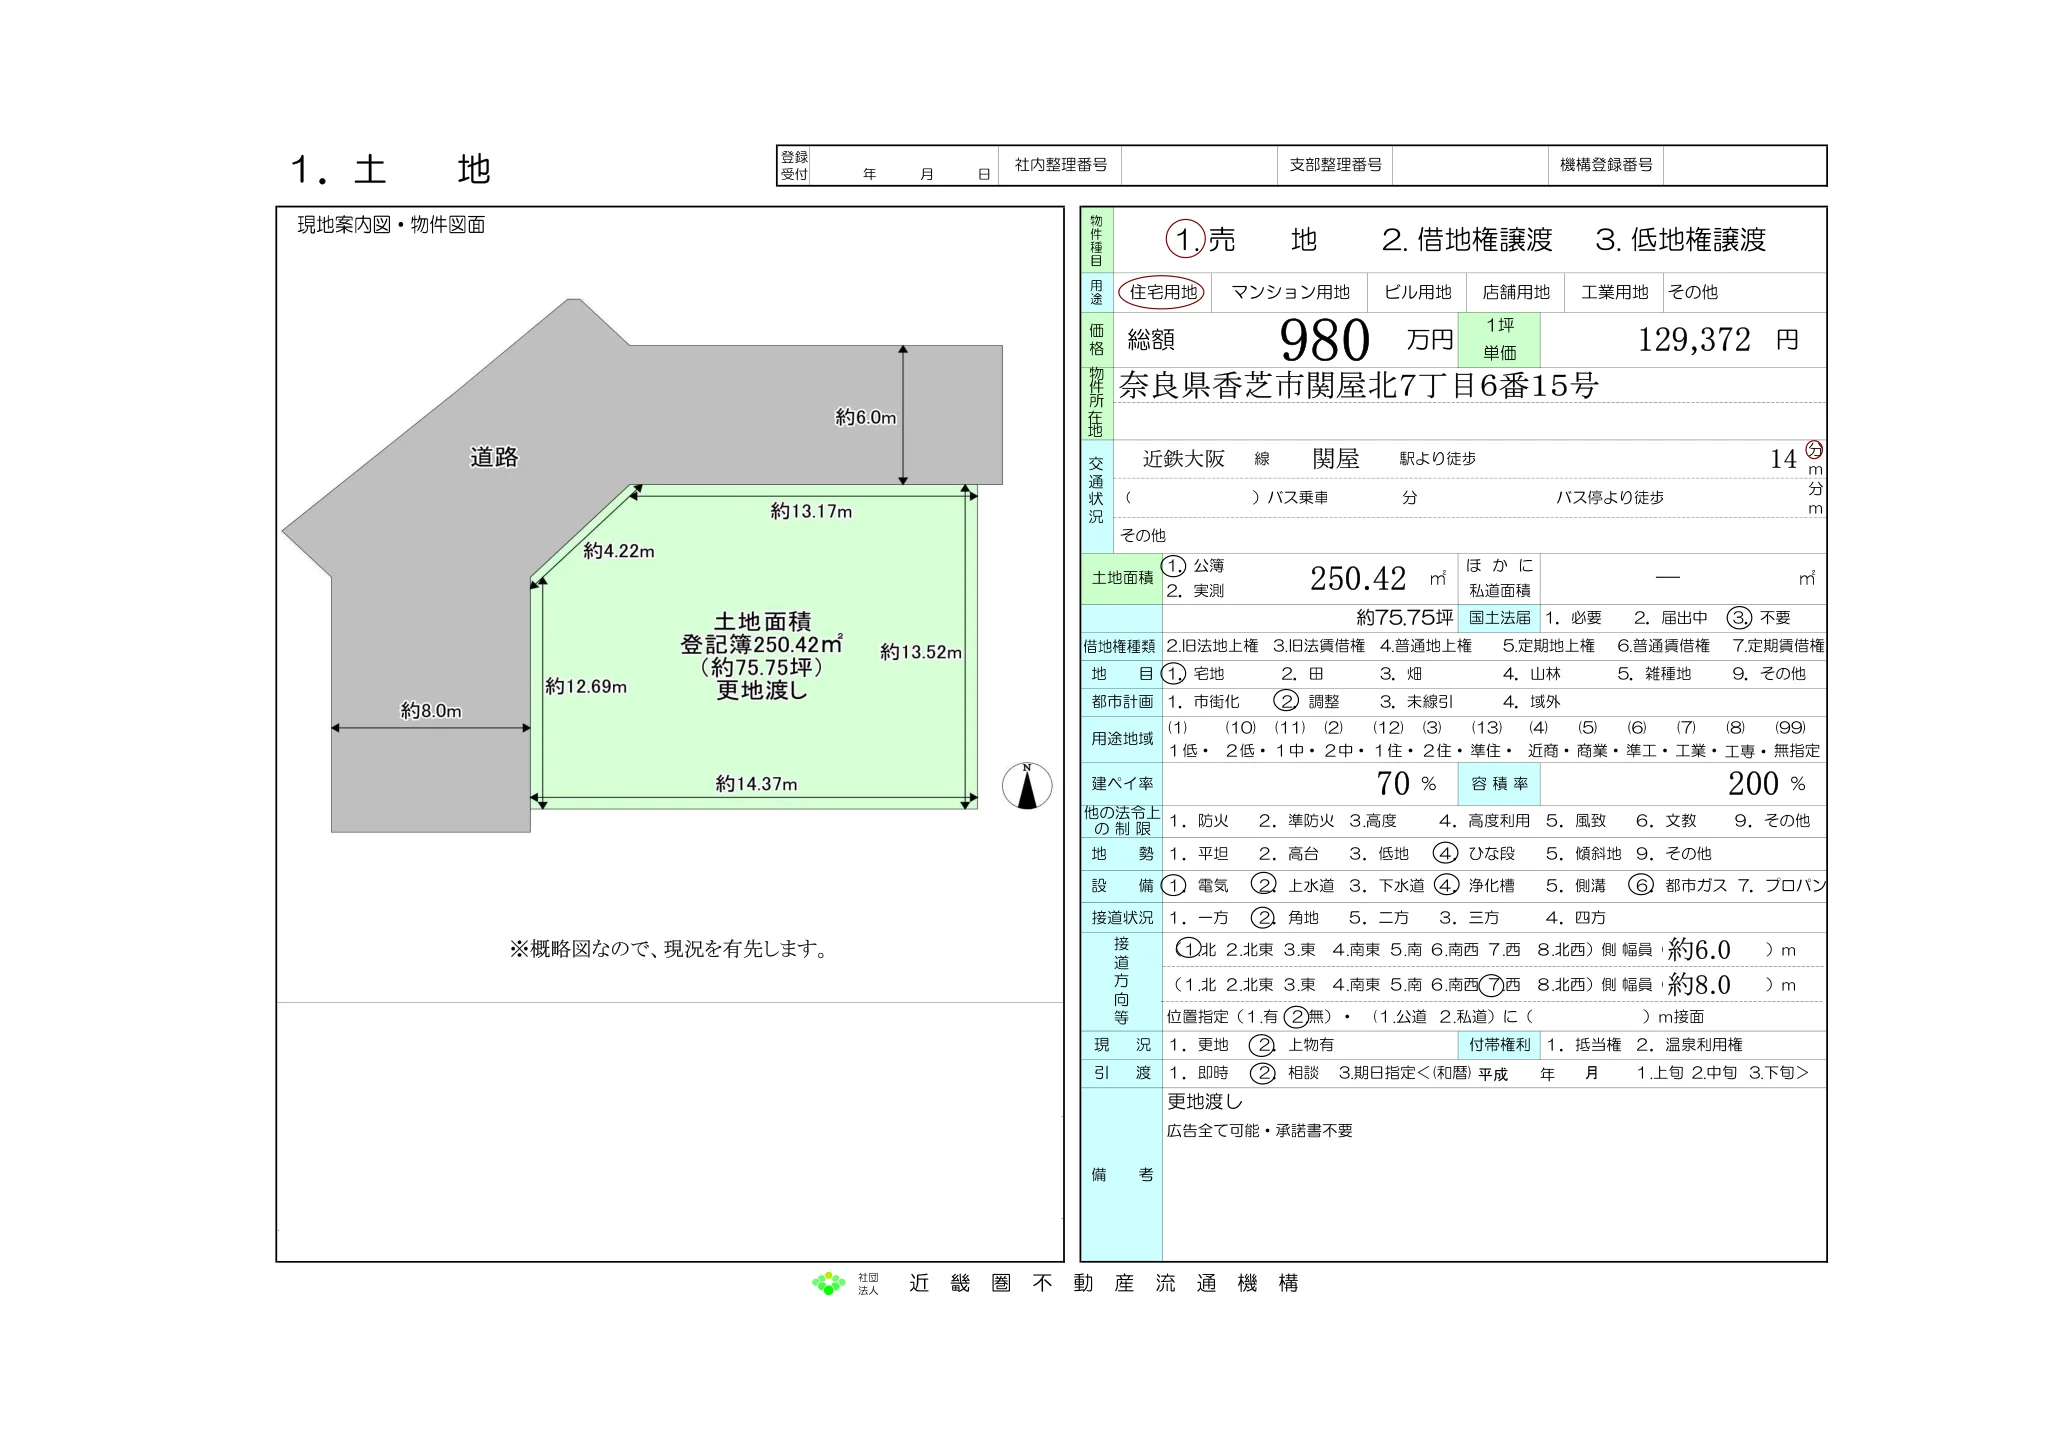Click road width 約8.0 value
Viewport: 2056px width, 1454px height.
pos(1699,985)
